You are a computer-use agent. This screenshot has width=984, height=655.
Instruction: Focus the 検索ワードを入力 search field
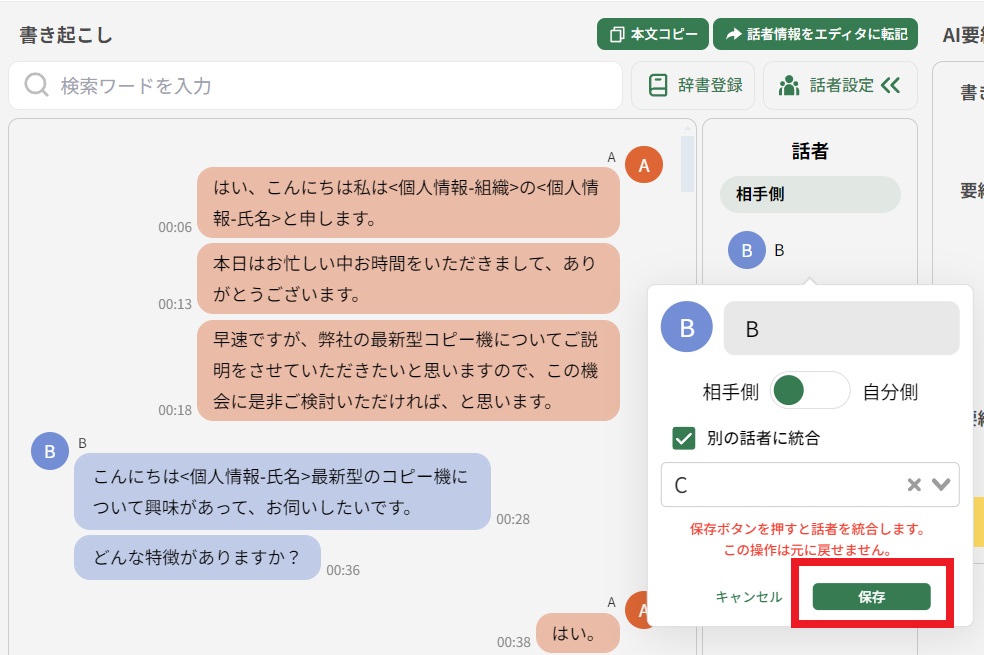click(315, 85)
